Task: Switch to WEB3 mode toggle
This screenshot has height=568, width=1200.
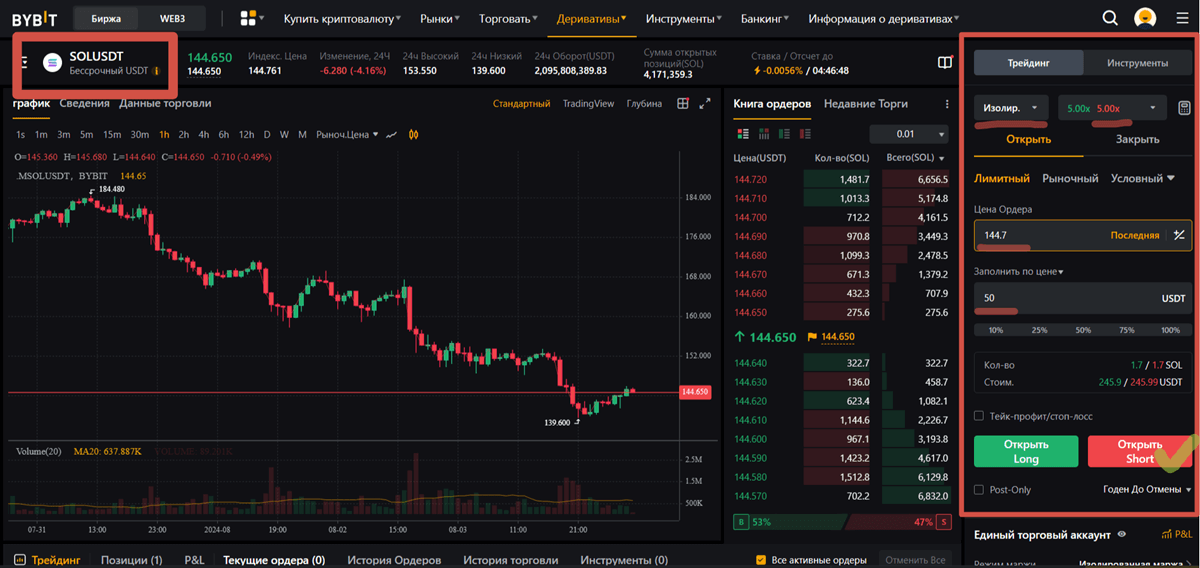Action: point(172,18)
